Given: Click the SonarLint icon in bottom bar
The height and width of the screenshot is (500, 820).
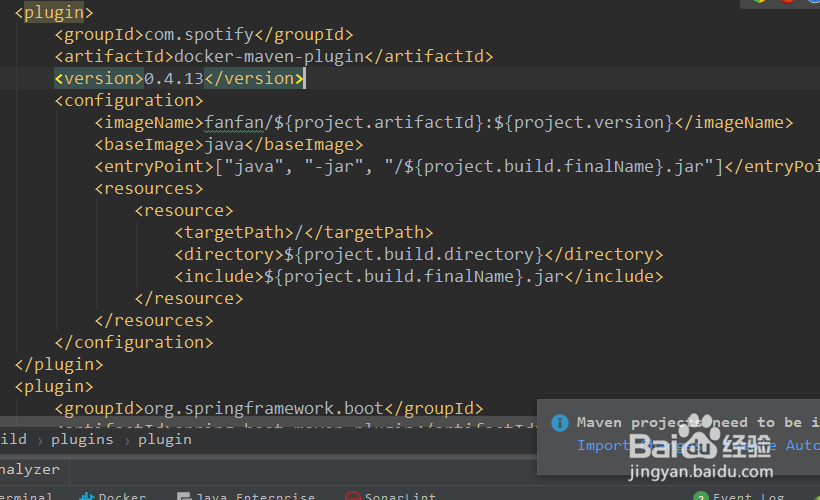Looking at the screenshot, I should tap(352, 496).
